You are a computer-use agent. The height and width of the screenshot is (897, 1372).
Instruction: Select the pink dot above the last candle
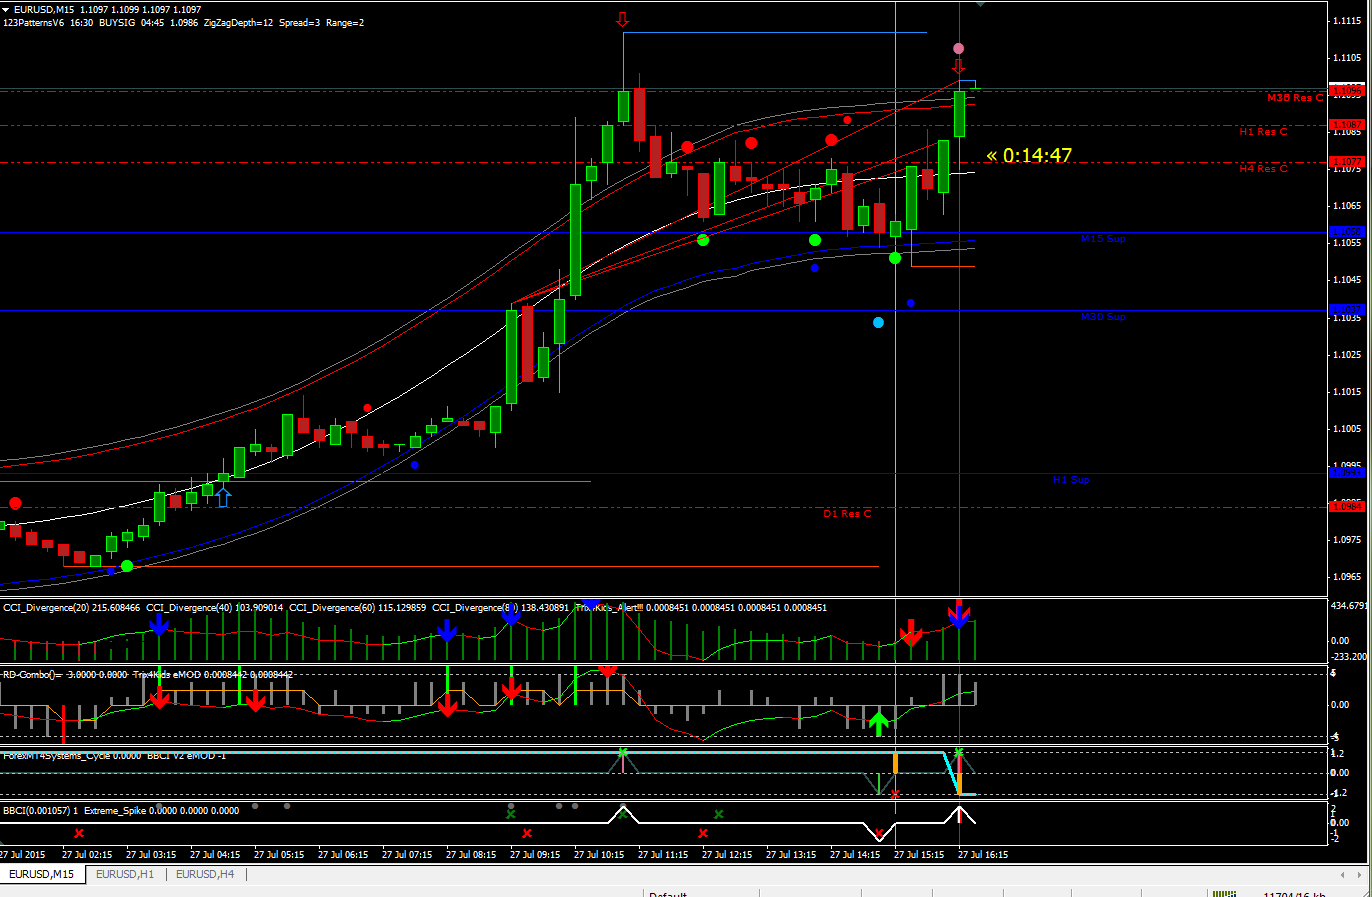959,48
